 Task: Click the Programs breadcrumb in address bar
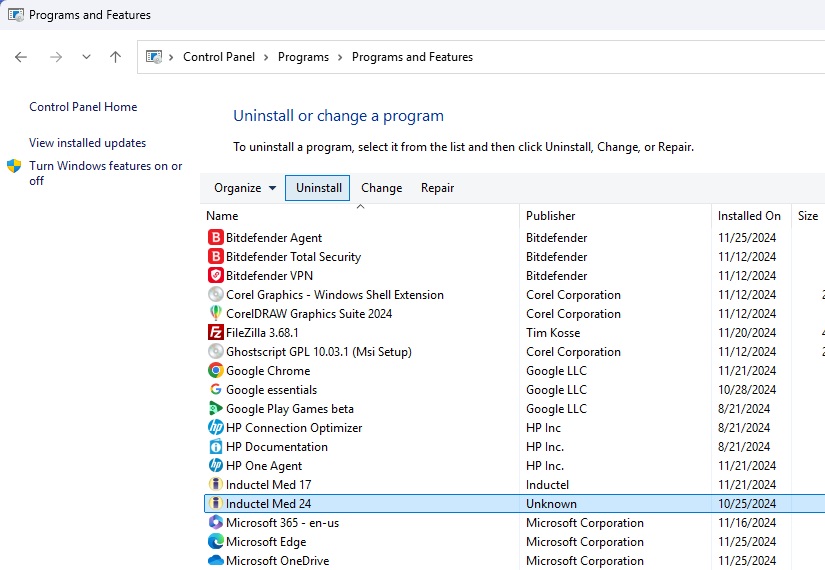pyautogui.click(x=303, y=57)
